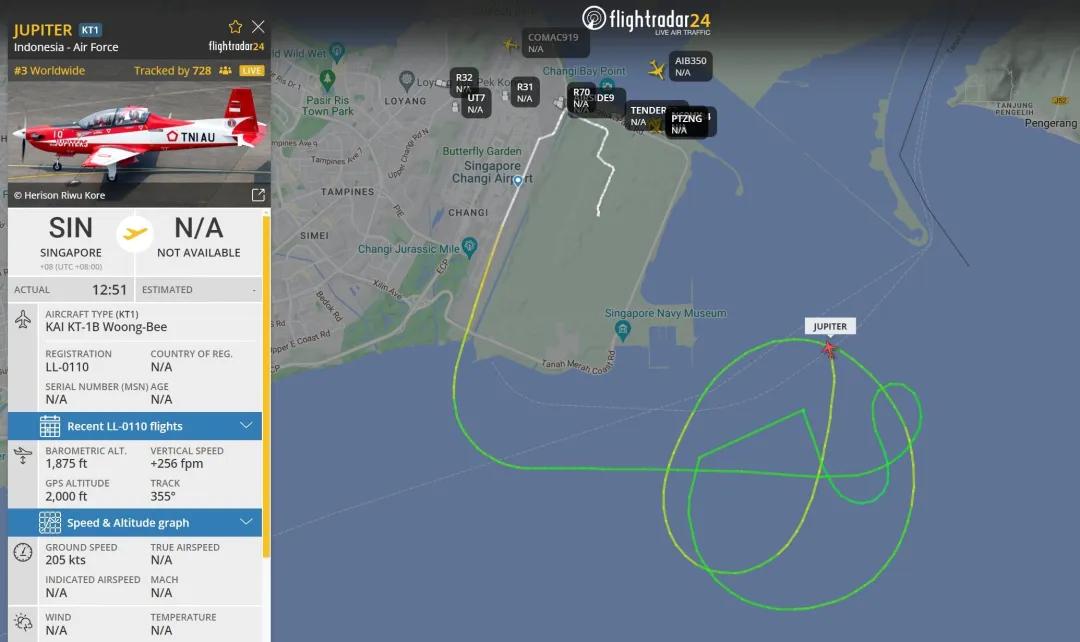Click the LIVE tracking badge
1080x642 pixels.
pyautogui.click(x=251, y=70)
